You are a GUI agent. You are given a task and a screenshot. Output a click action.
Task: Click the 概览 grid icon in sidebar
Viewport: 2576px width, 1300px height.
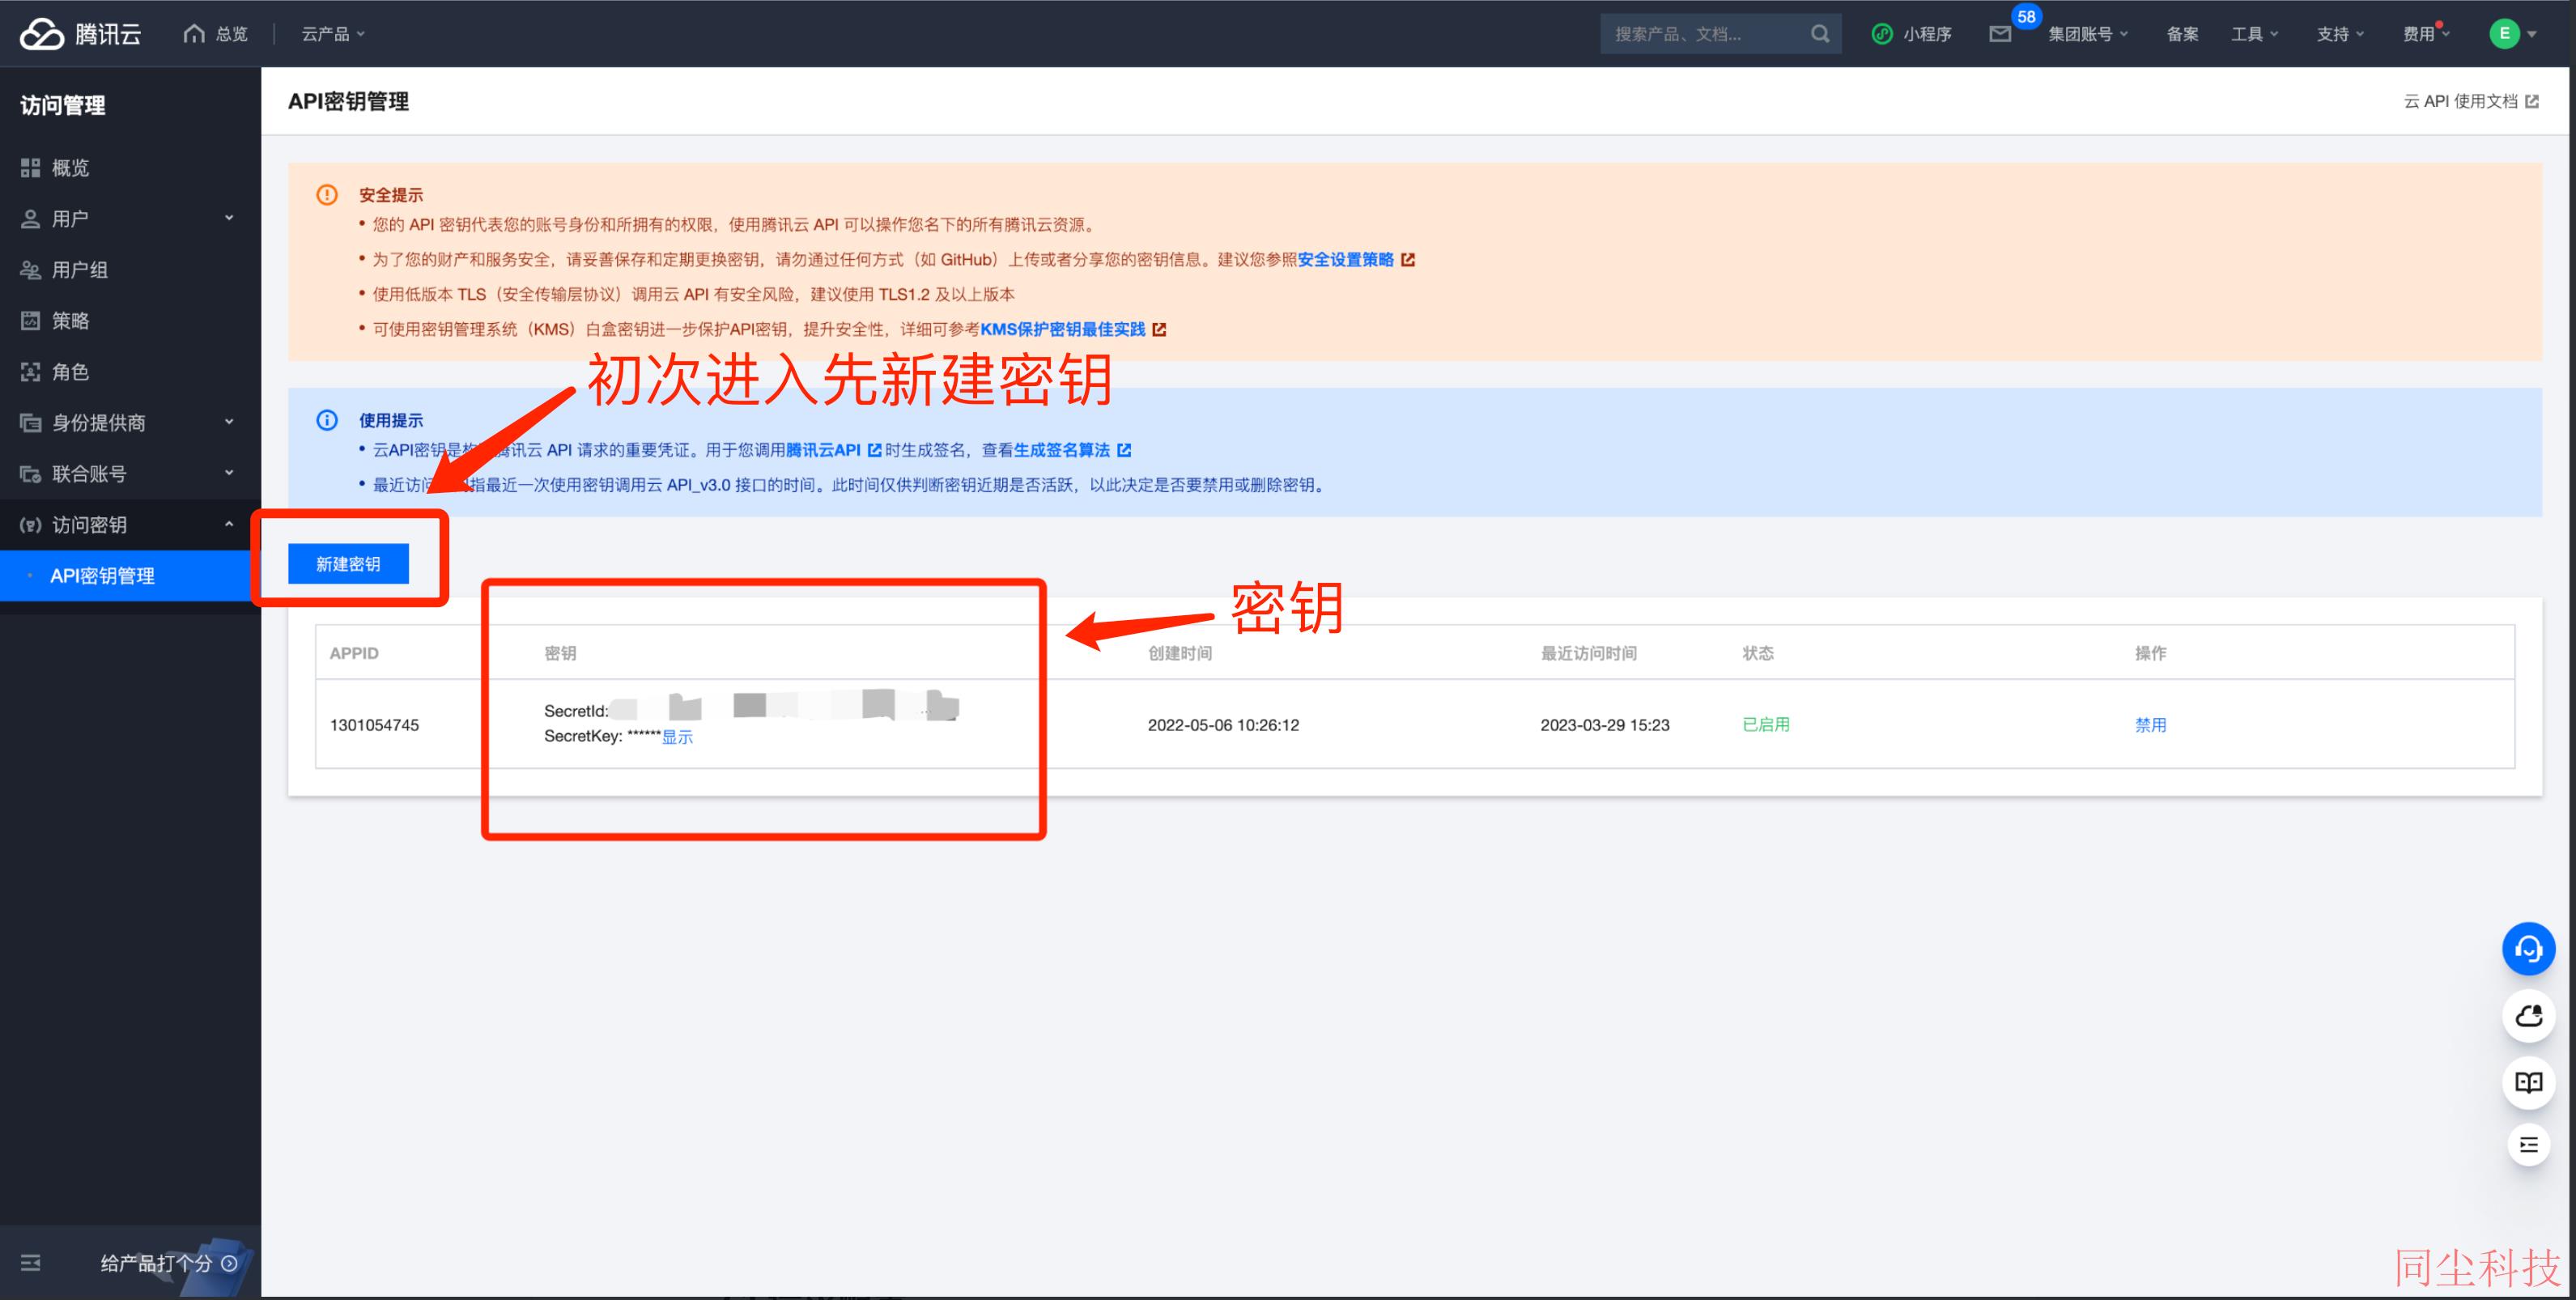coord(30,168)
